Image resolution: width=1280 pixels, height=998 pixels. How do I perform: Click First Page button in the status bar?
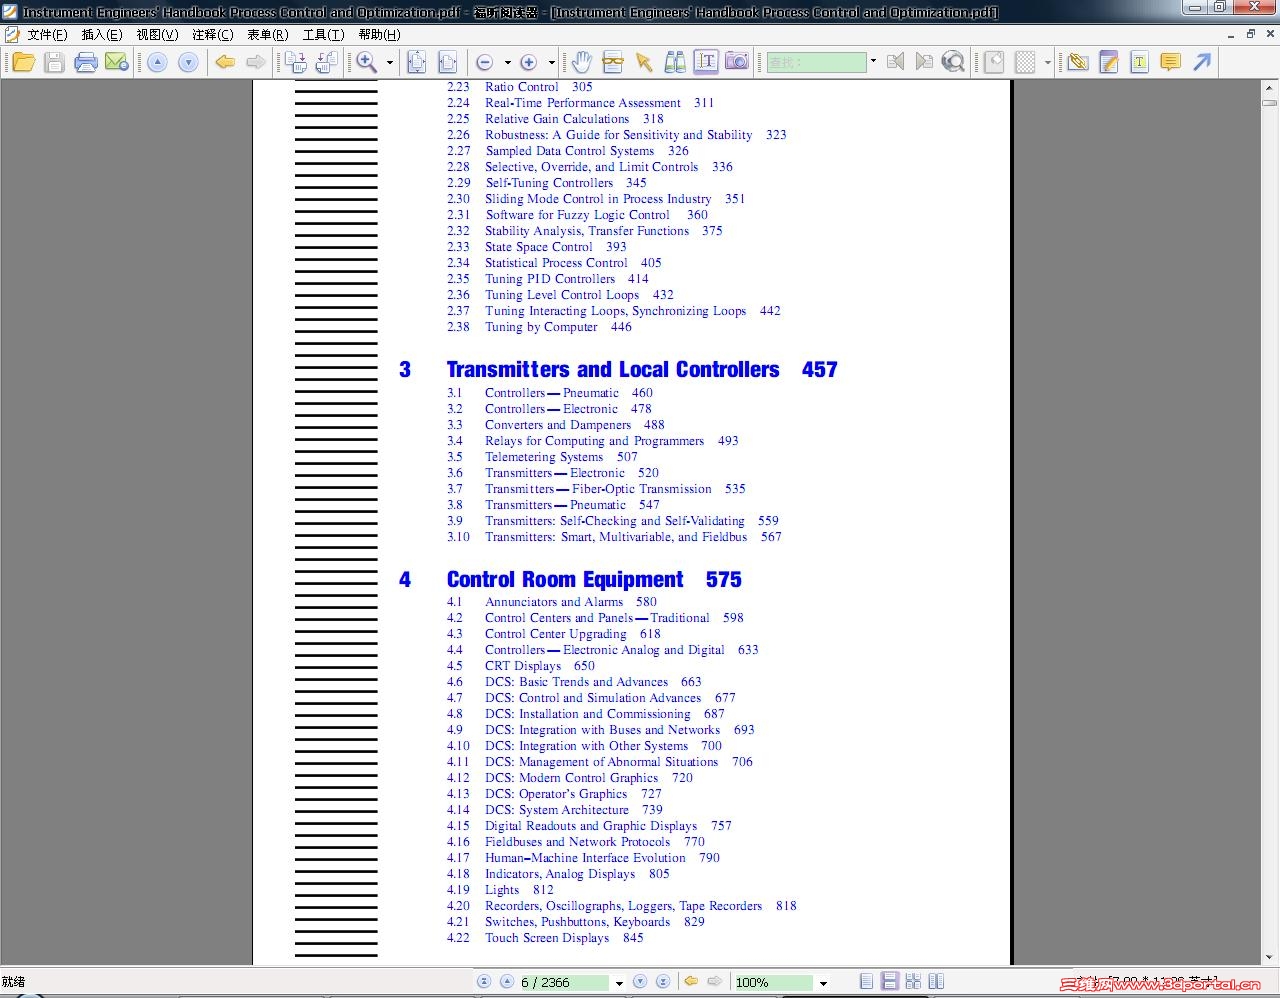484,982
